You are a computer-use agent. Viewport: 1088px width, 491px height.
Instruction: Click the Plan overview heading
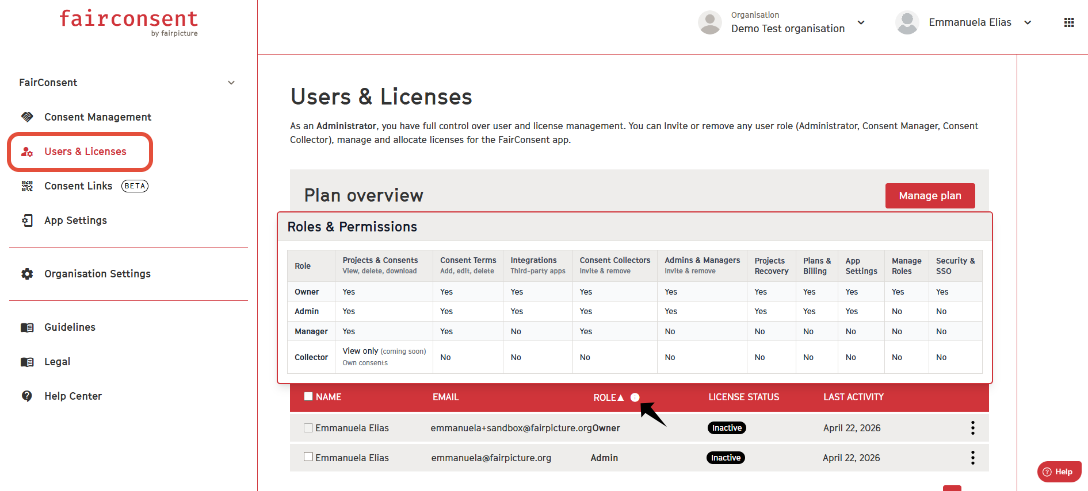pyautogui.click(x=364, y=196)
